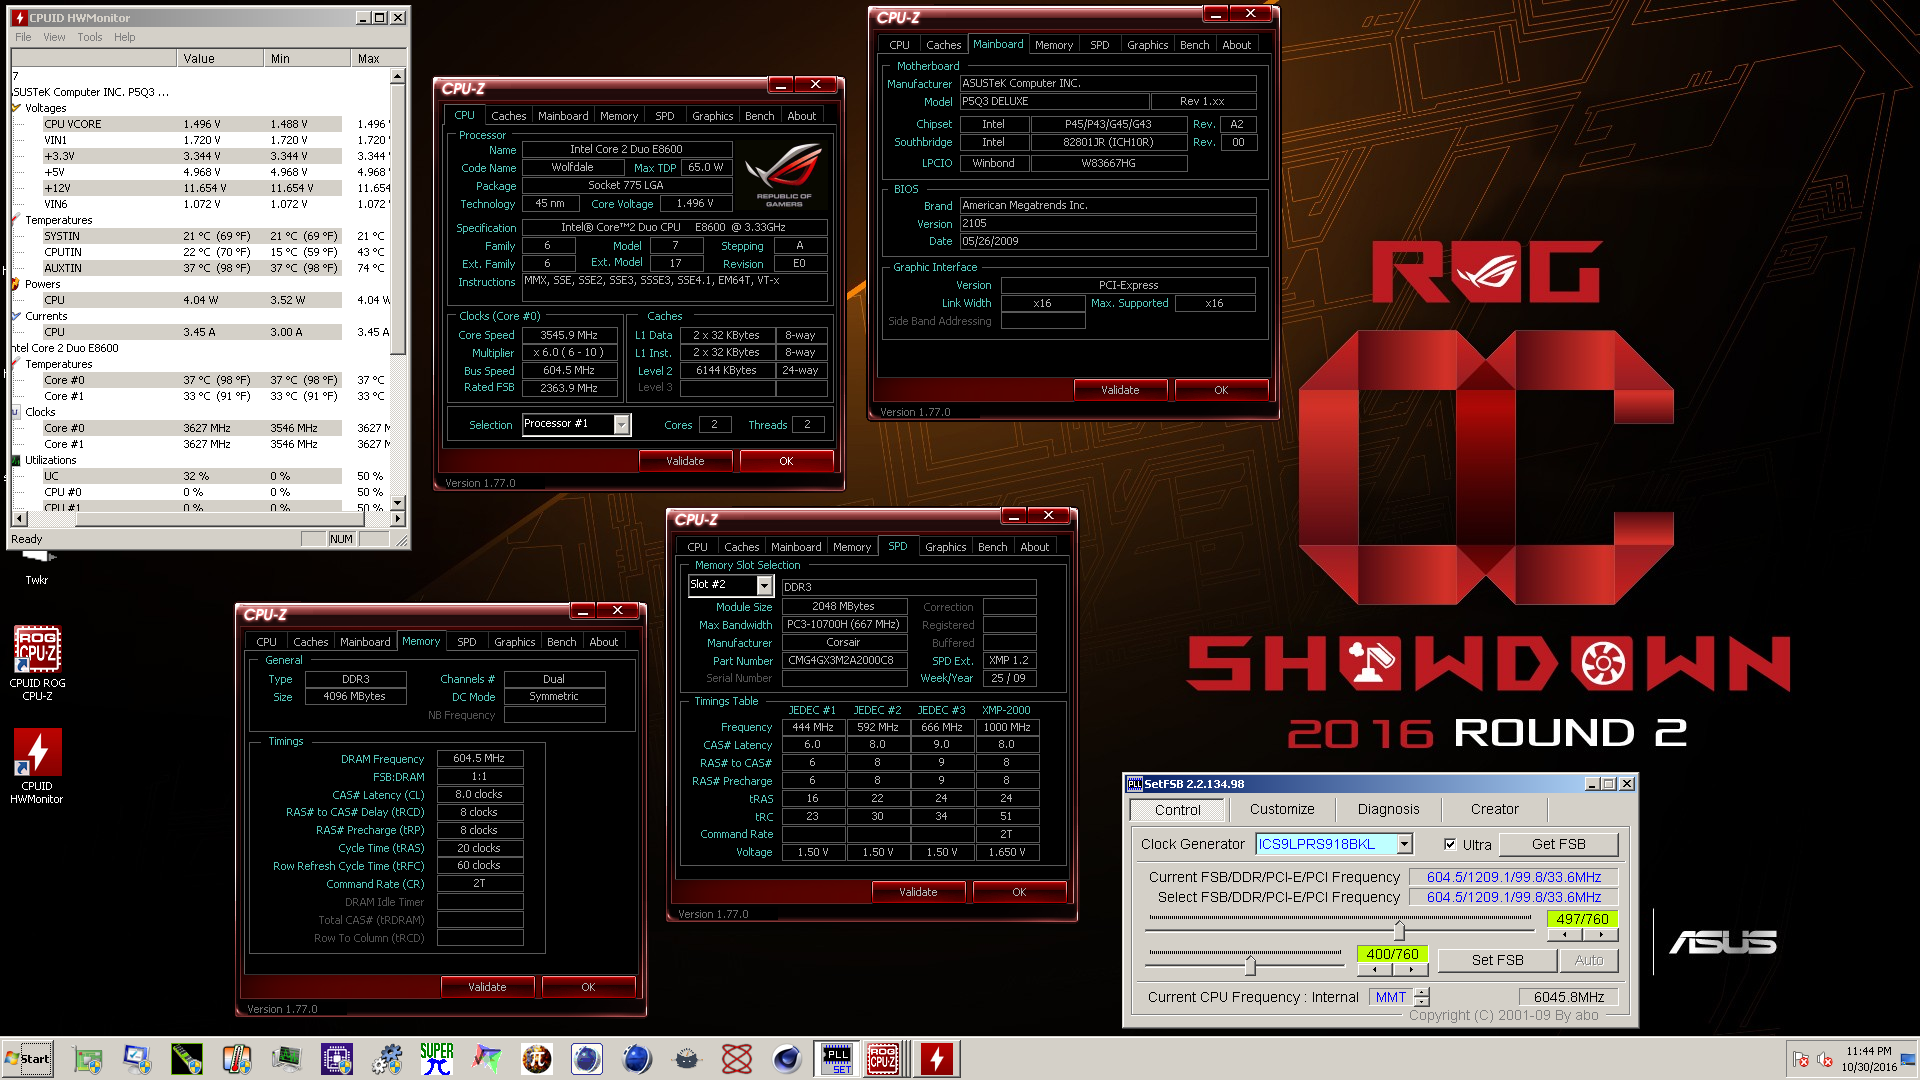
Task: Click HWMonitor horizontal scrollbar right arrow
Action: [398, 519]
